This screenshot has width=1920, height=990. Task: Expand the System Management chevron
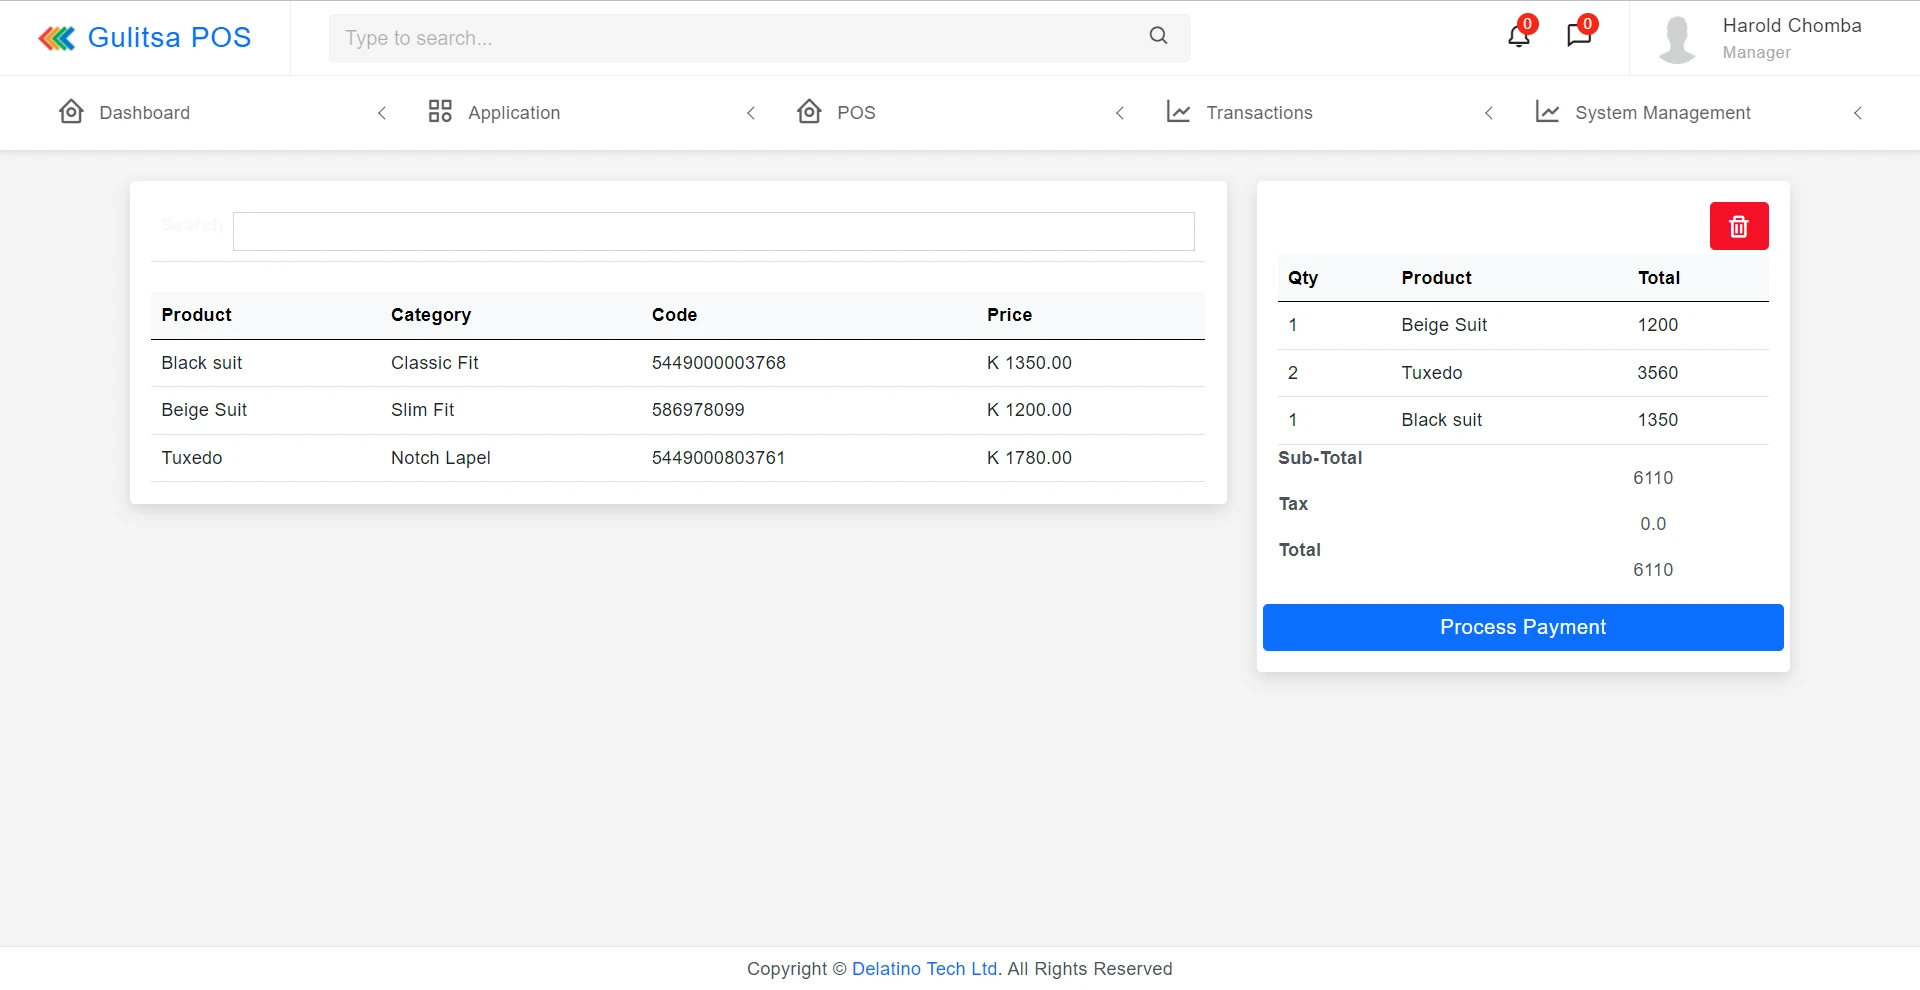point(1858,113)
